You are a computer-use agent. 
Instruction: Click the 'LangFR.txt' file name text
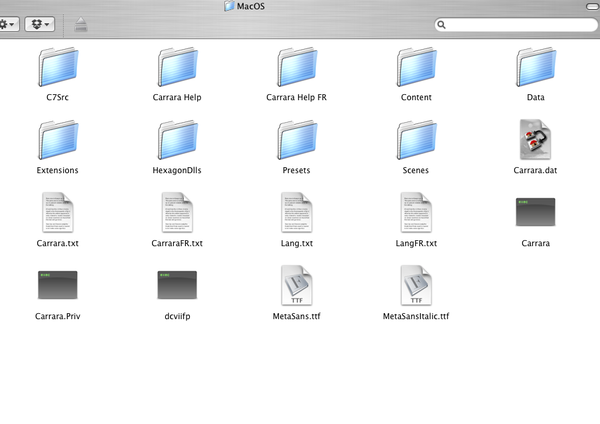click(x=416, y=243)
